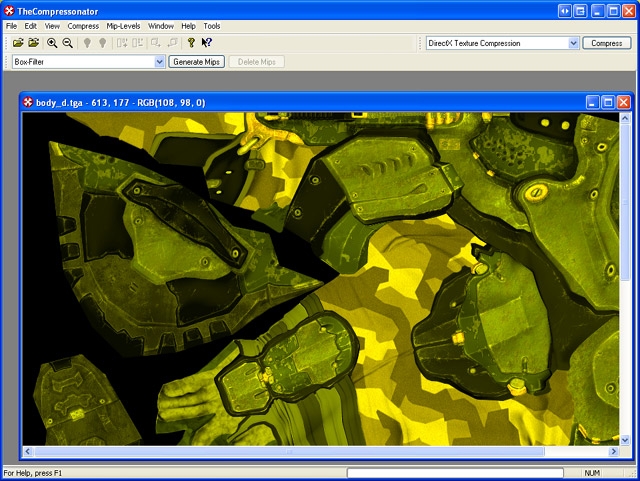
Task: Click the Compress button on the right
Action: click(x=607, y=44)
